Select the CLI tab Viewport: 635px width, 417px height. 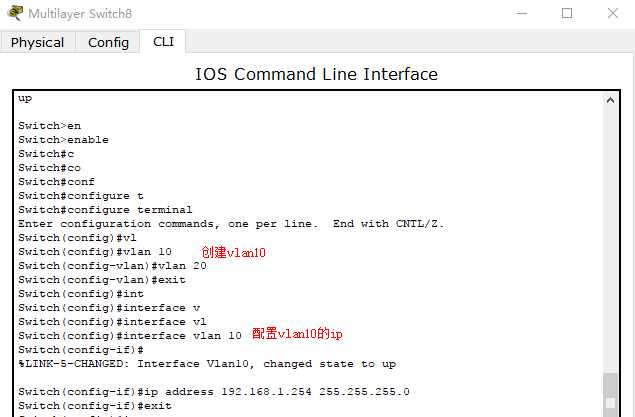[163, 41]
